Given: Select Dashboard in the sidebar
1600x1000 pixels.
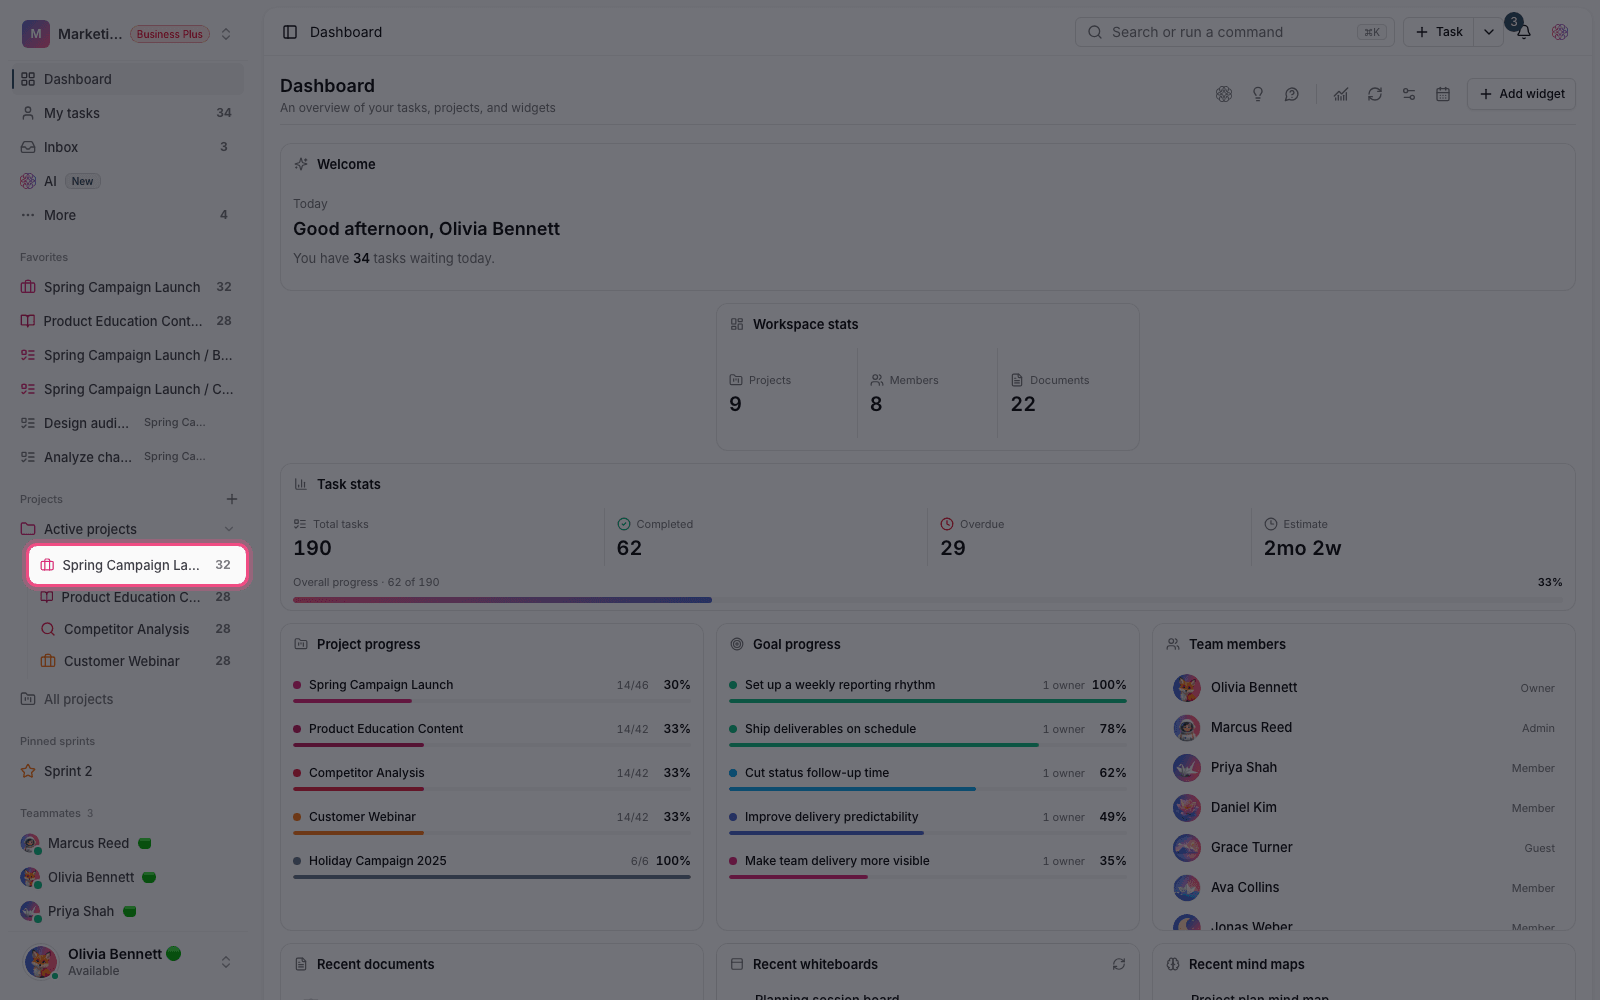Looking at the screenshot, I should 128,79.
